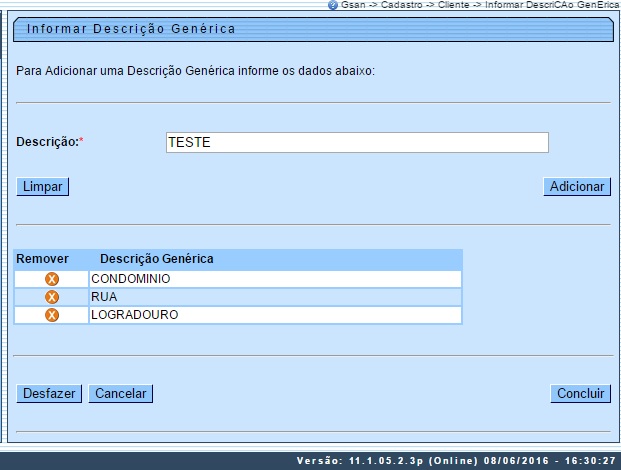The height and width of the screenshot is (470, 621).
Task: Click the Adicionar button
Action: 577,186
